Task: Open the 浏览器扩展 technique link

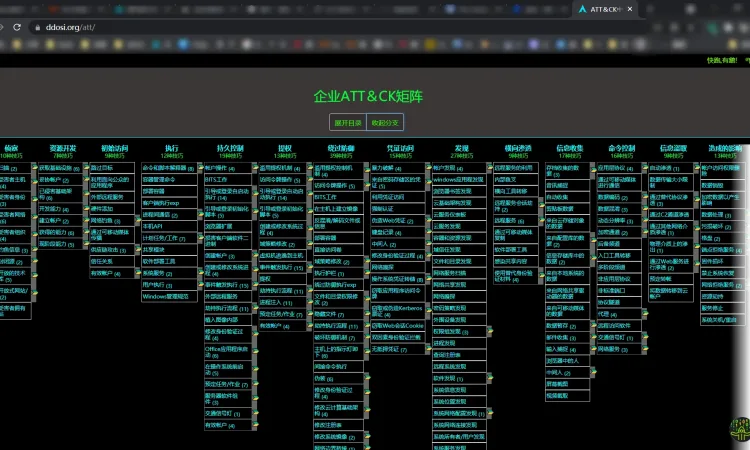Action: 219,226
